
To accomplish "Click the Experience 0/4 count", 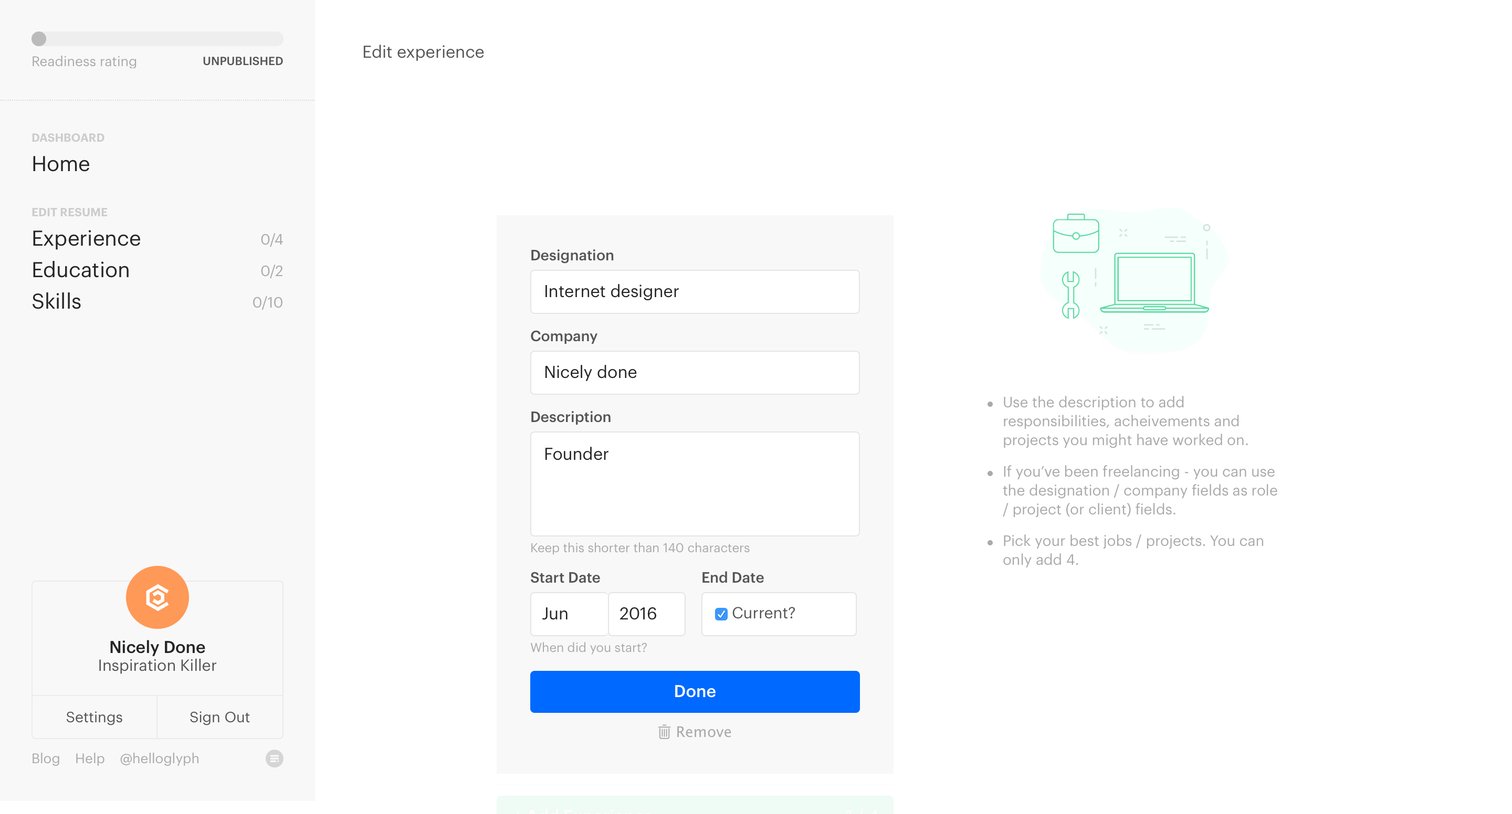I will tap(272, 240).
